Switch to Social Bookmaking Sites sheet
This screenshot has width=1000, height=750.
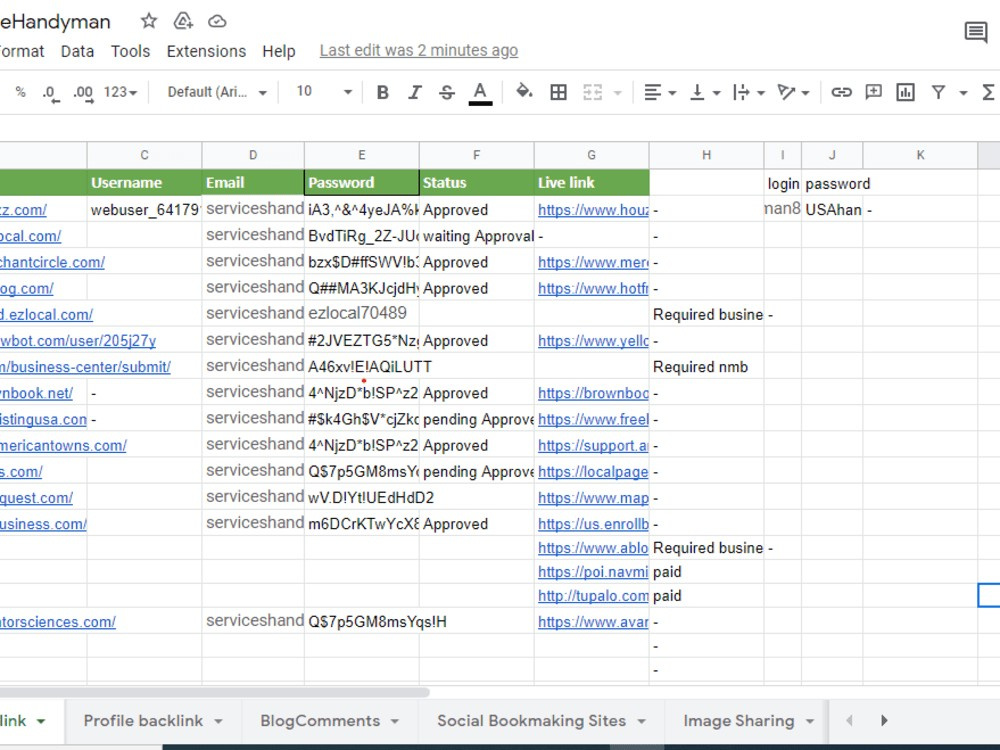(531, 721)
